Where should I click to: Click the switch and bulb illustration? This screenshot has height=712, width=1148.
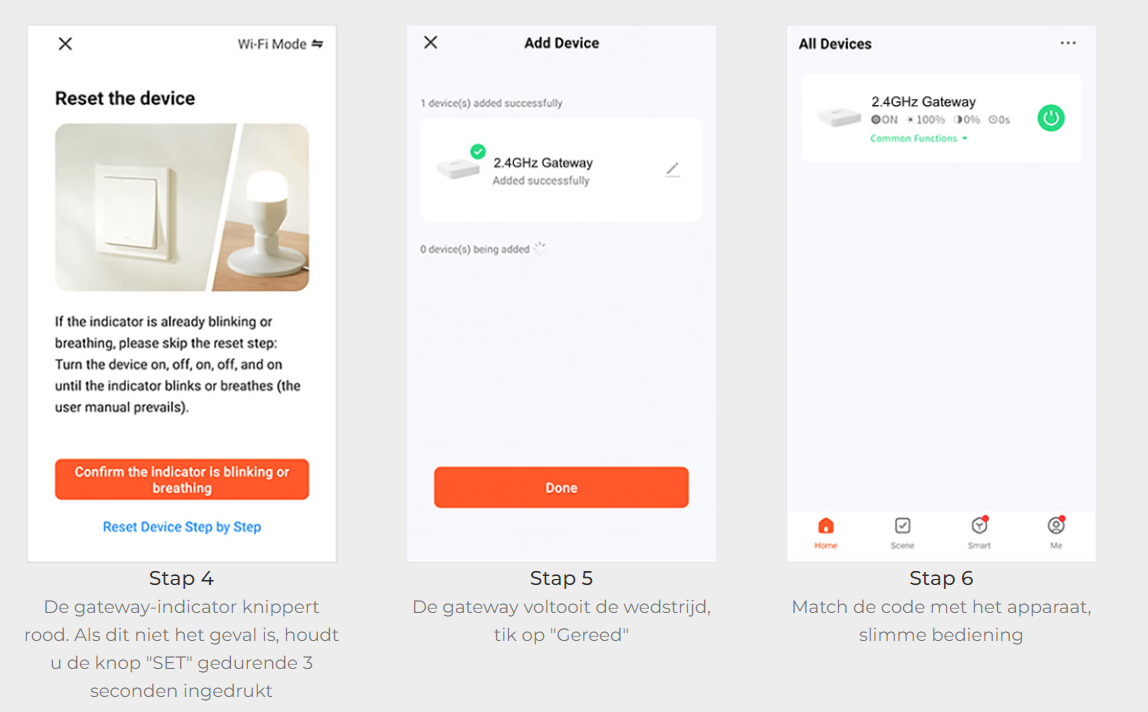click(x=182, y=207)
